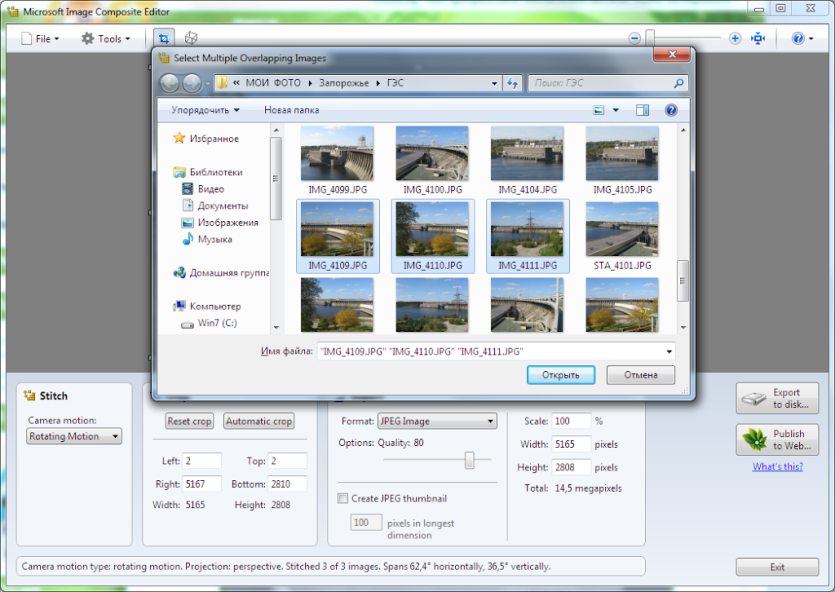
Task: Click the Scale percentage field
Action: (571, 421)
